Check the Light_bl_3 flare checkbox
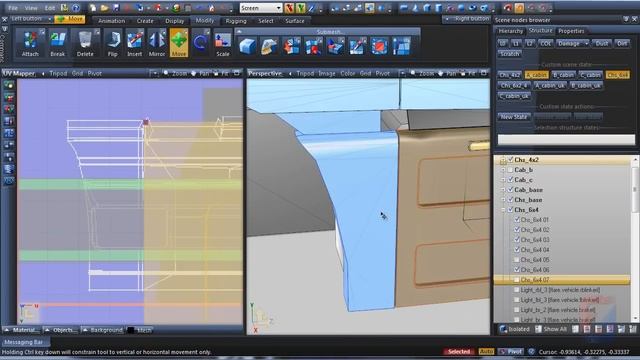 (517, 300)
